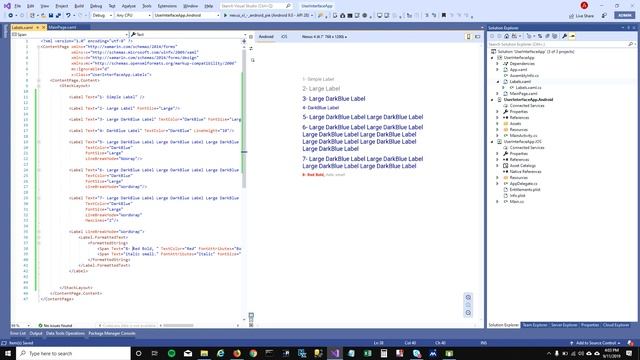The width and height of the screenshot is (640, 360).
Task: Open the Solution Explorer Home icon
Action: [x=507, y=36]
